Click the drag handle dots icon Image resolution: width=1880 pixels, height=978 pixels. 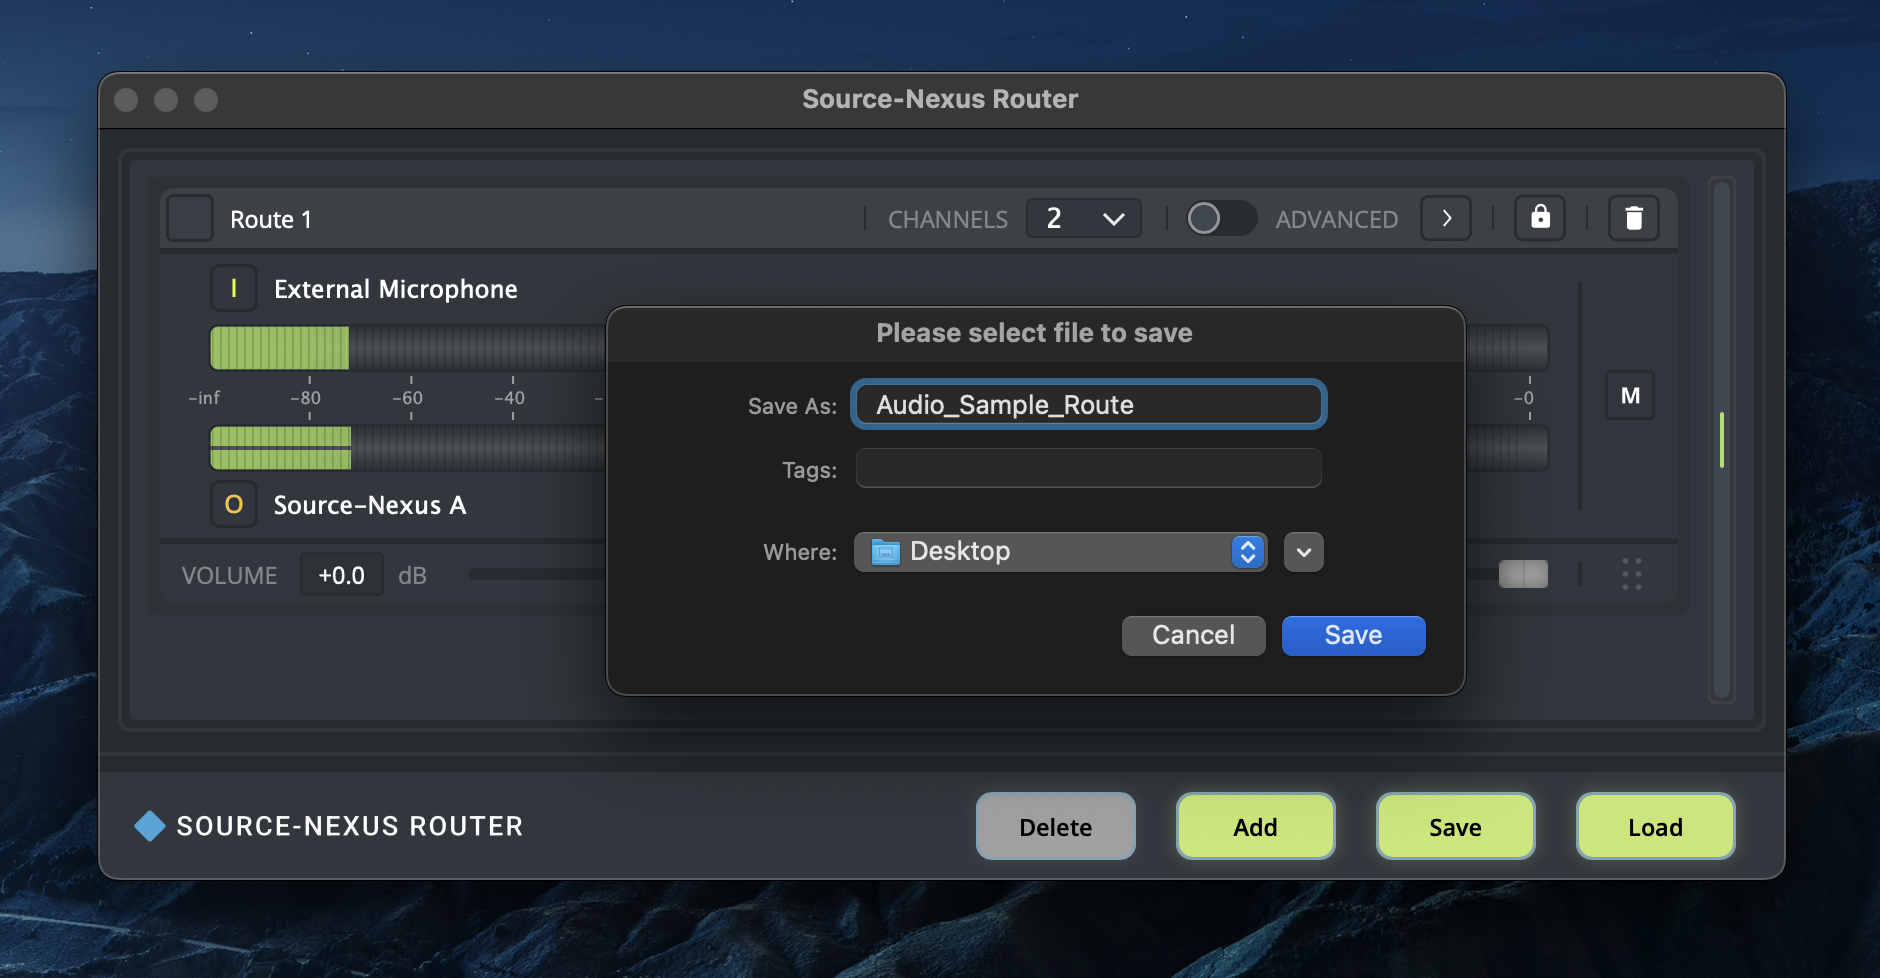pos(1631,574)
